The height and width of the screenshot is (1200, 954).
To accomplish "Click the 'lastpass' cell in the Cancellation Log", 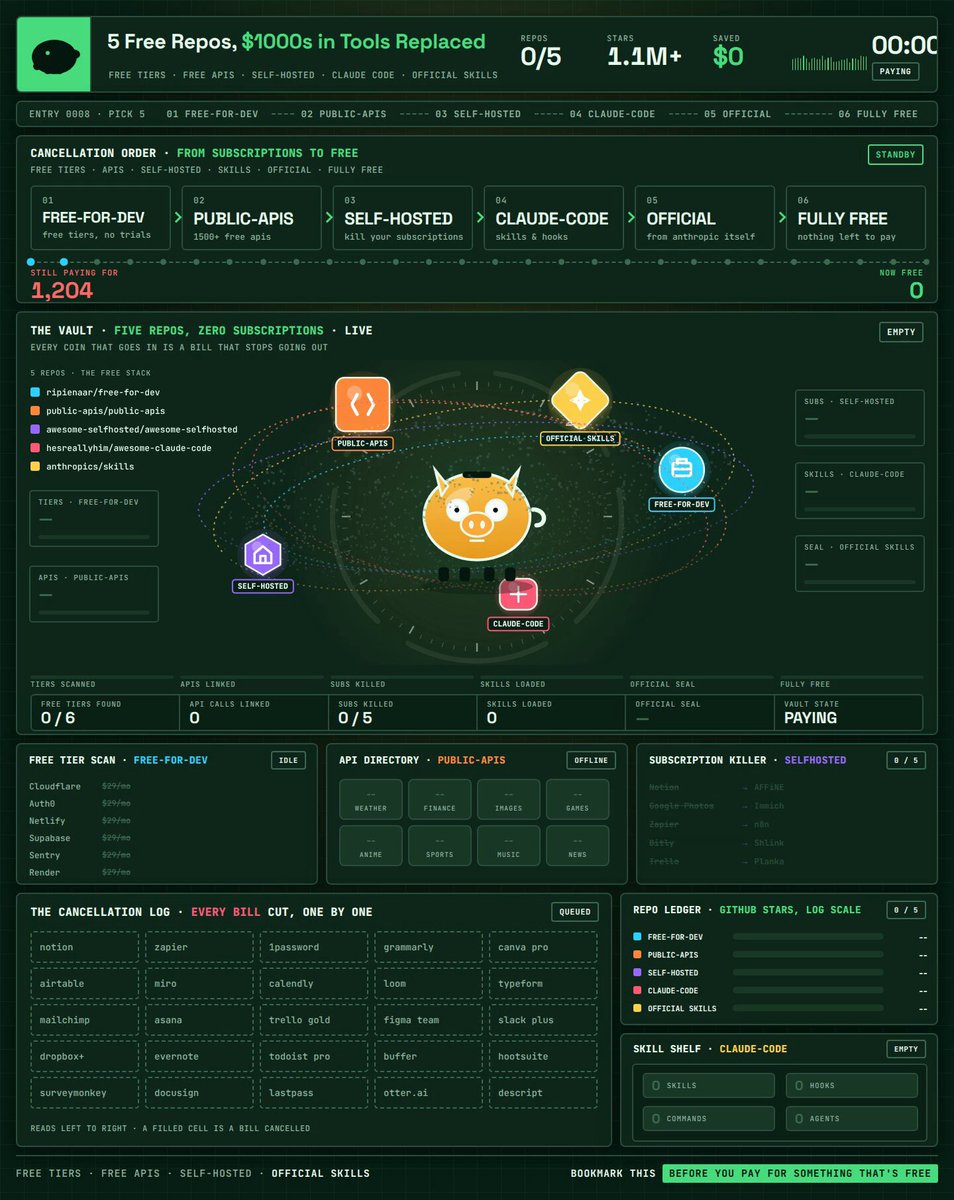I will click(314, 1093).
